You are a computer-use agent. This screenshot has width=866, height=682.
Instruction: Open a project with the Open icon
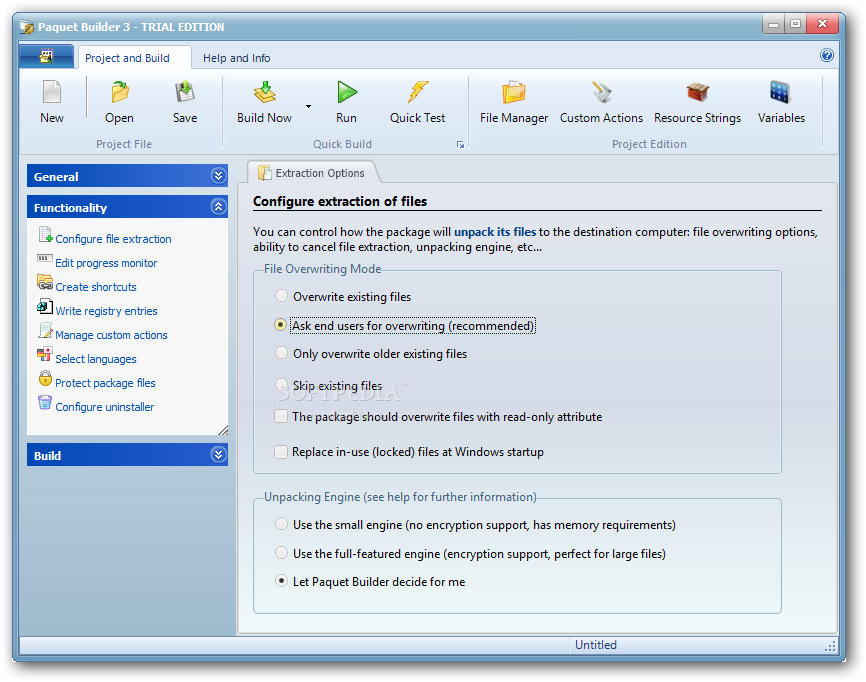[119, 92]
